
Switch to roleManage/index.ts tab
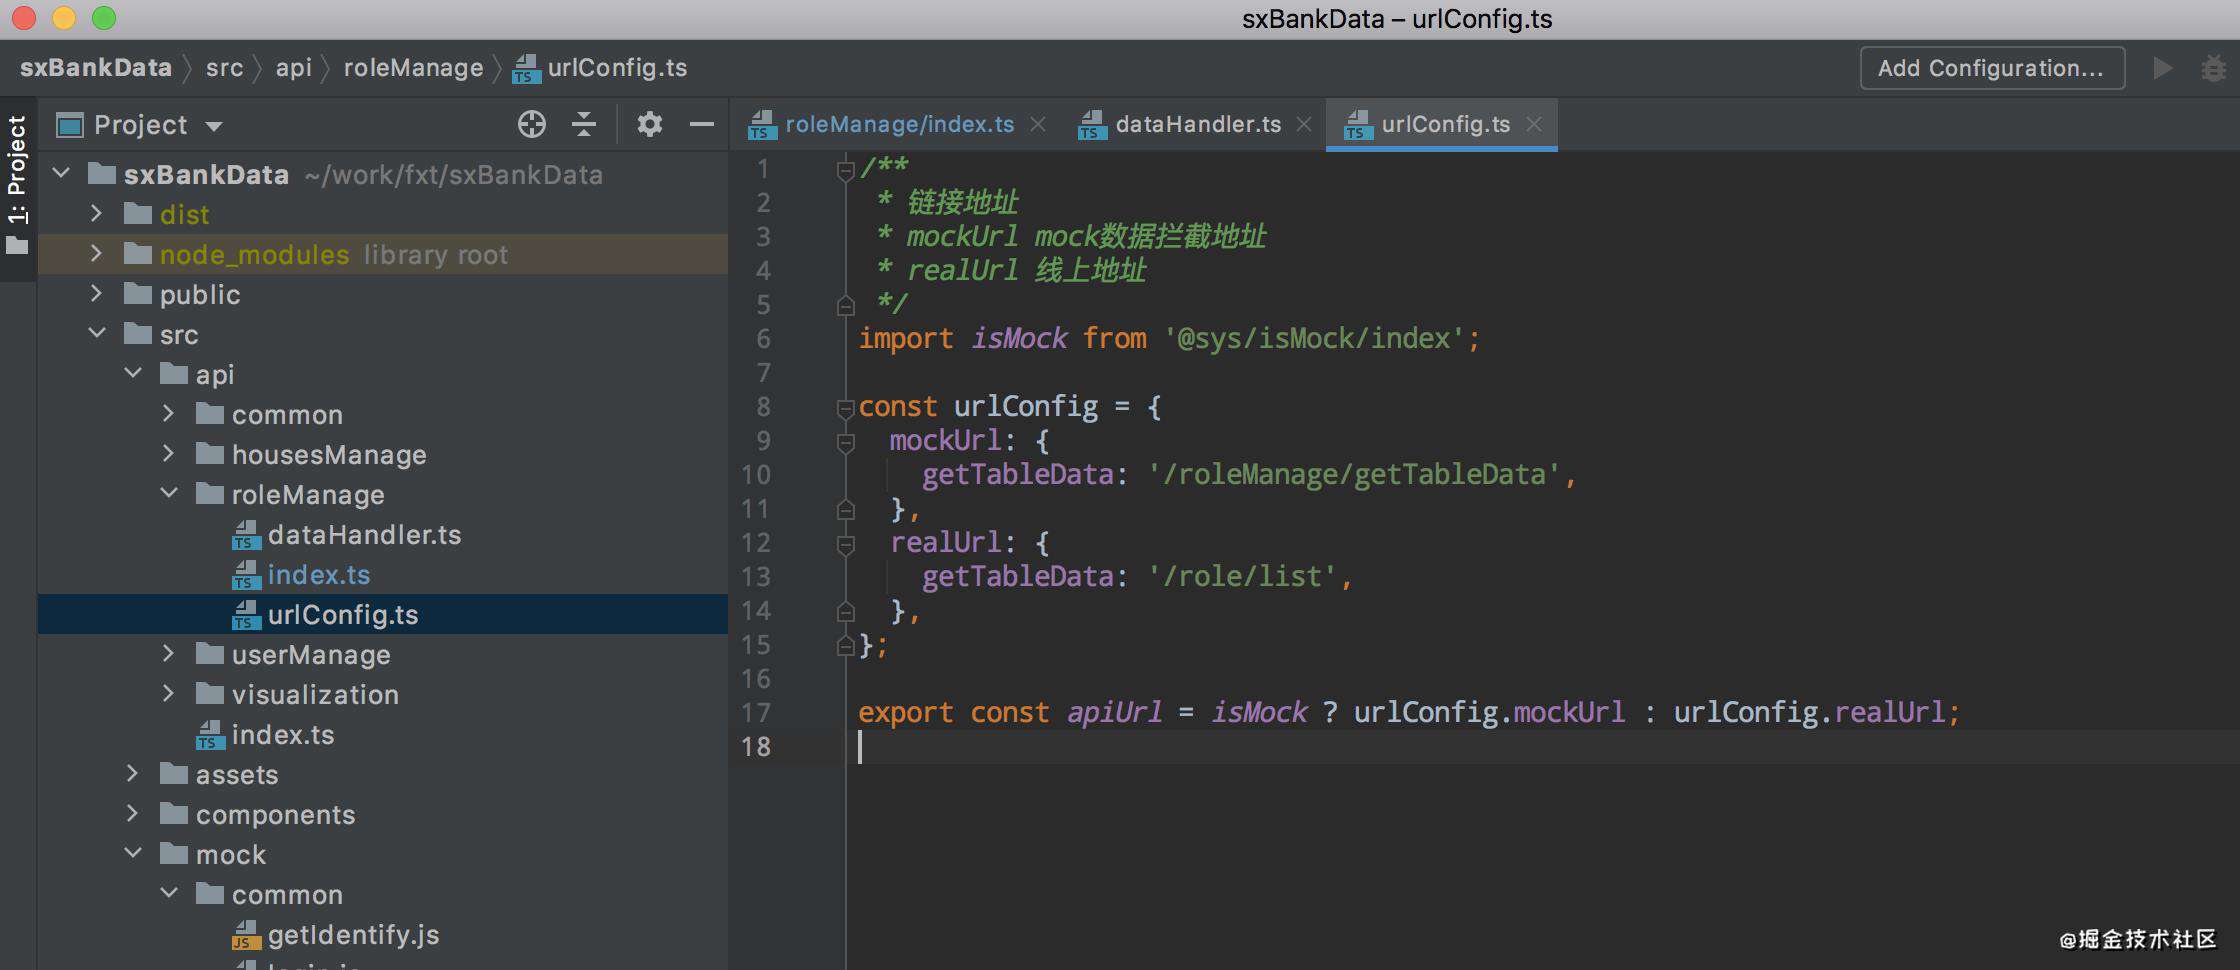coord(899,124)
